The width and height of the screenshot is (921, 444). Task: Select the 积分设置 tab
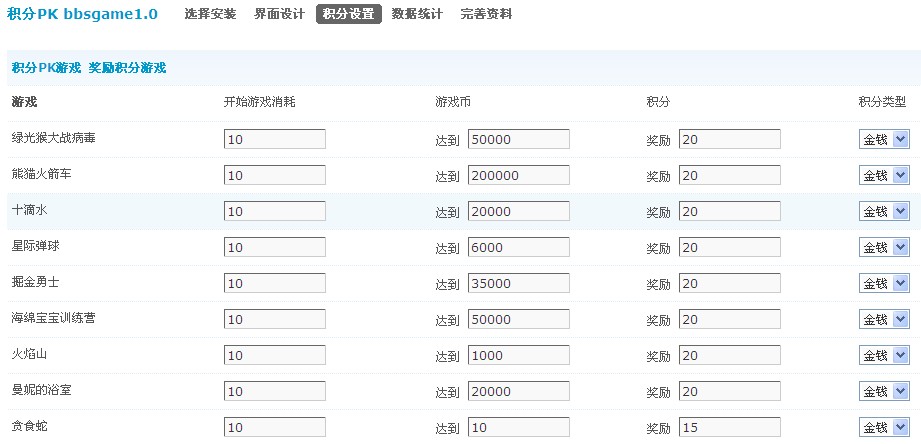click(x=349, y=14)
